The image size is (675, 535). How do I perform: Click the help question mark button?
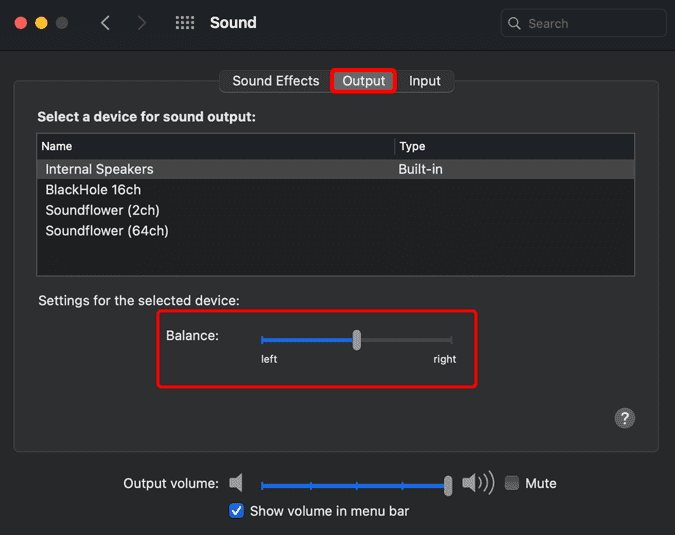624,418
